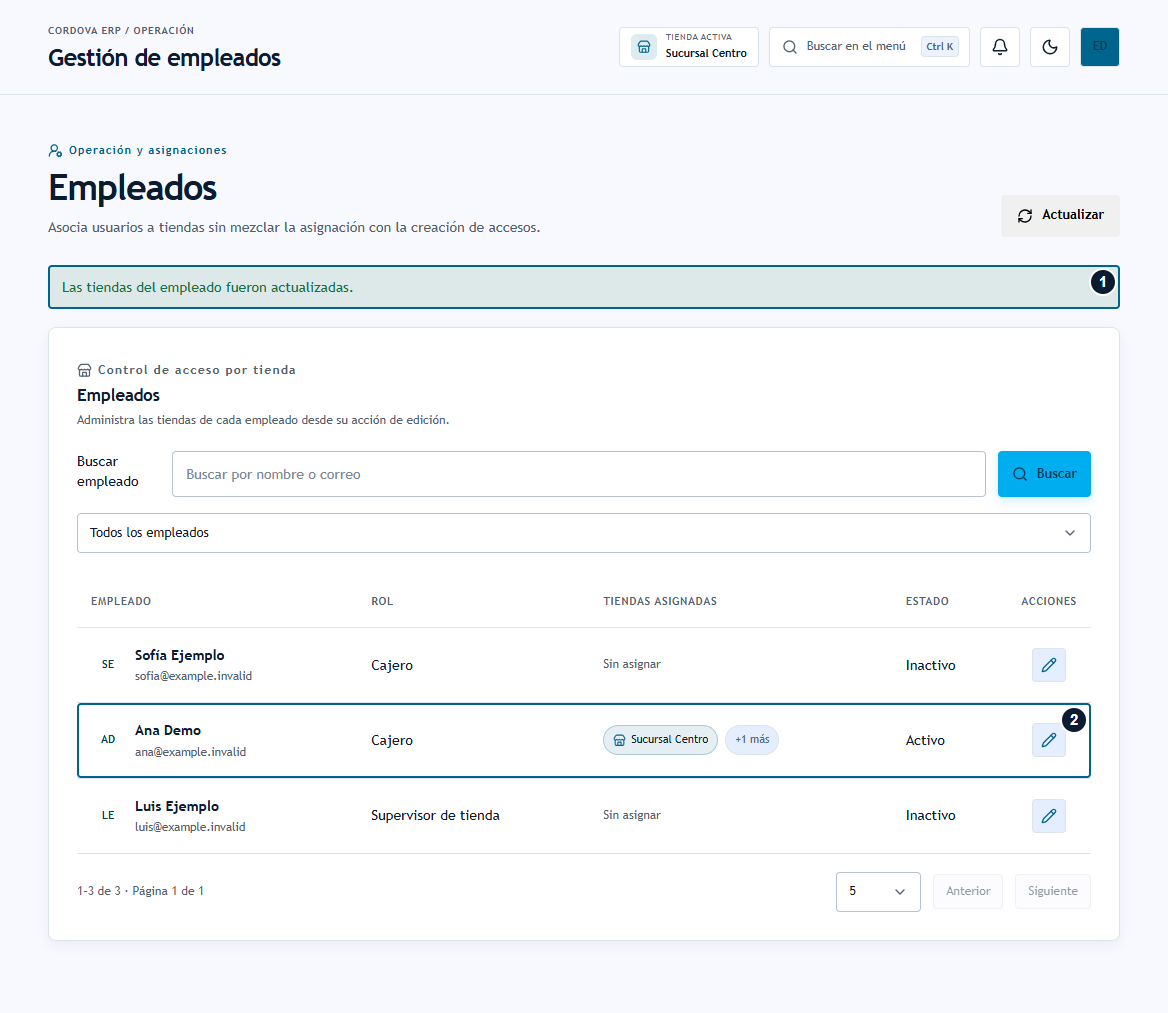Edit Sofía Ejemplo with the pencil icon

[x=1048, y=665]
